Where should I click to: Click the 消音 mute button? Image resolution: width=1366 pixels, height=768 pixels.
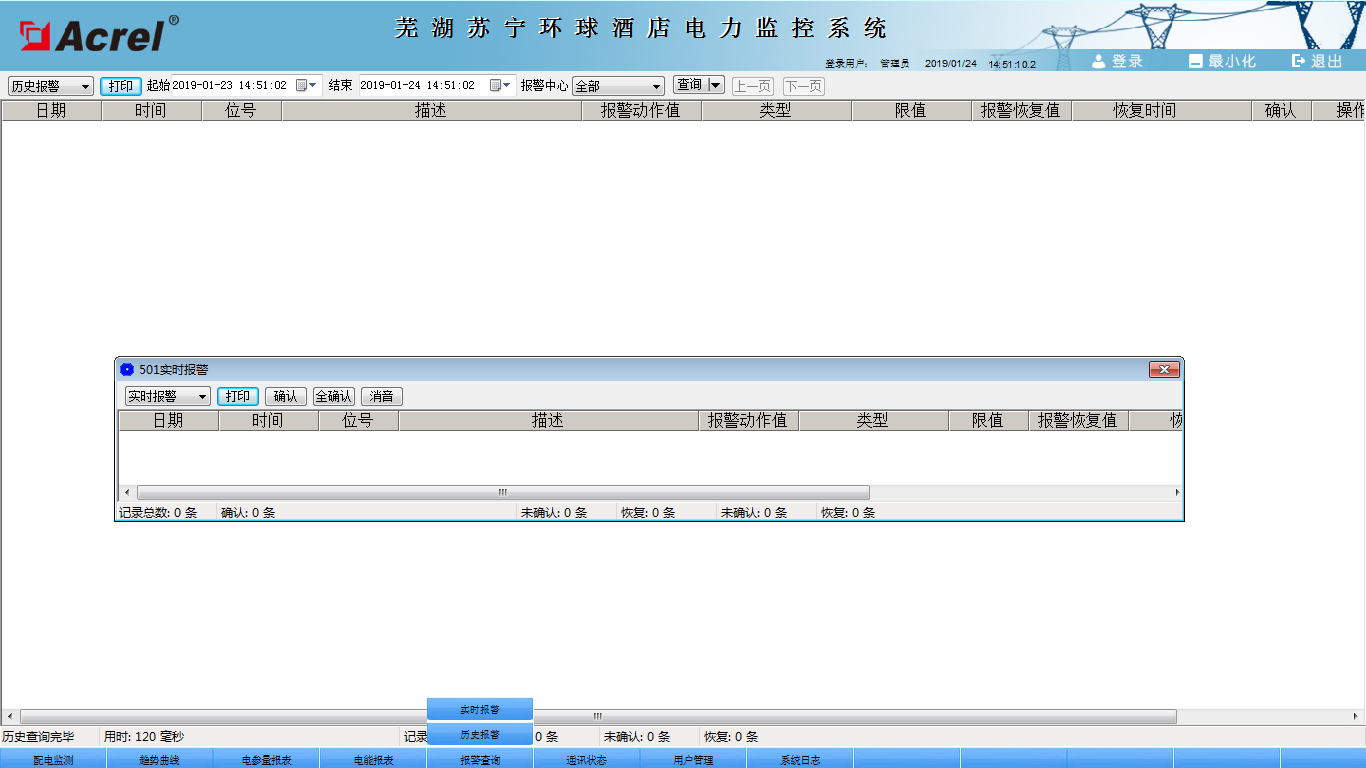tap(381, 397)
